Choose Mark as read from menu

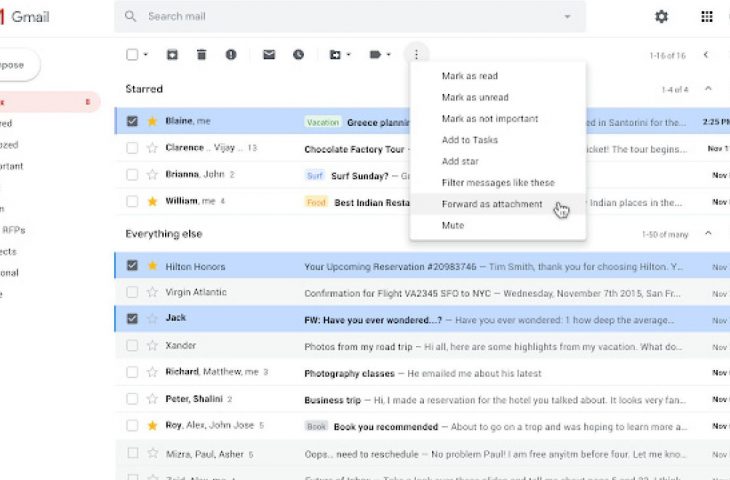click(498, 76)
